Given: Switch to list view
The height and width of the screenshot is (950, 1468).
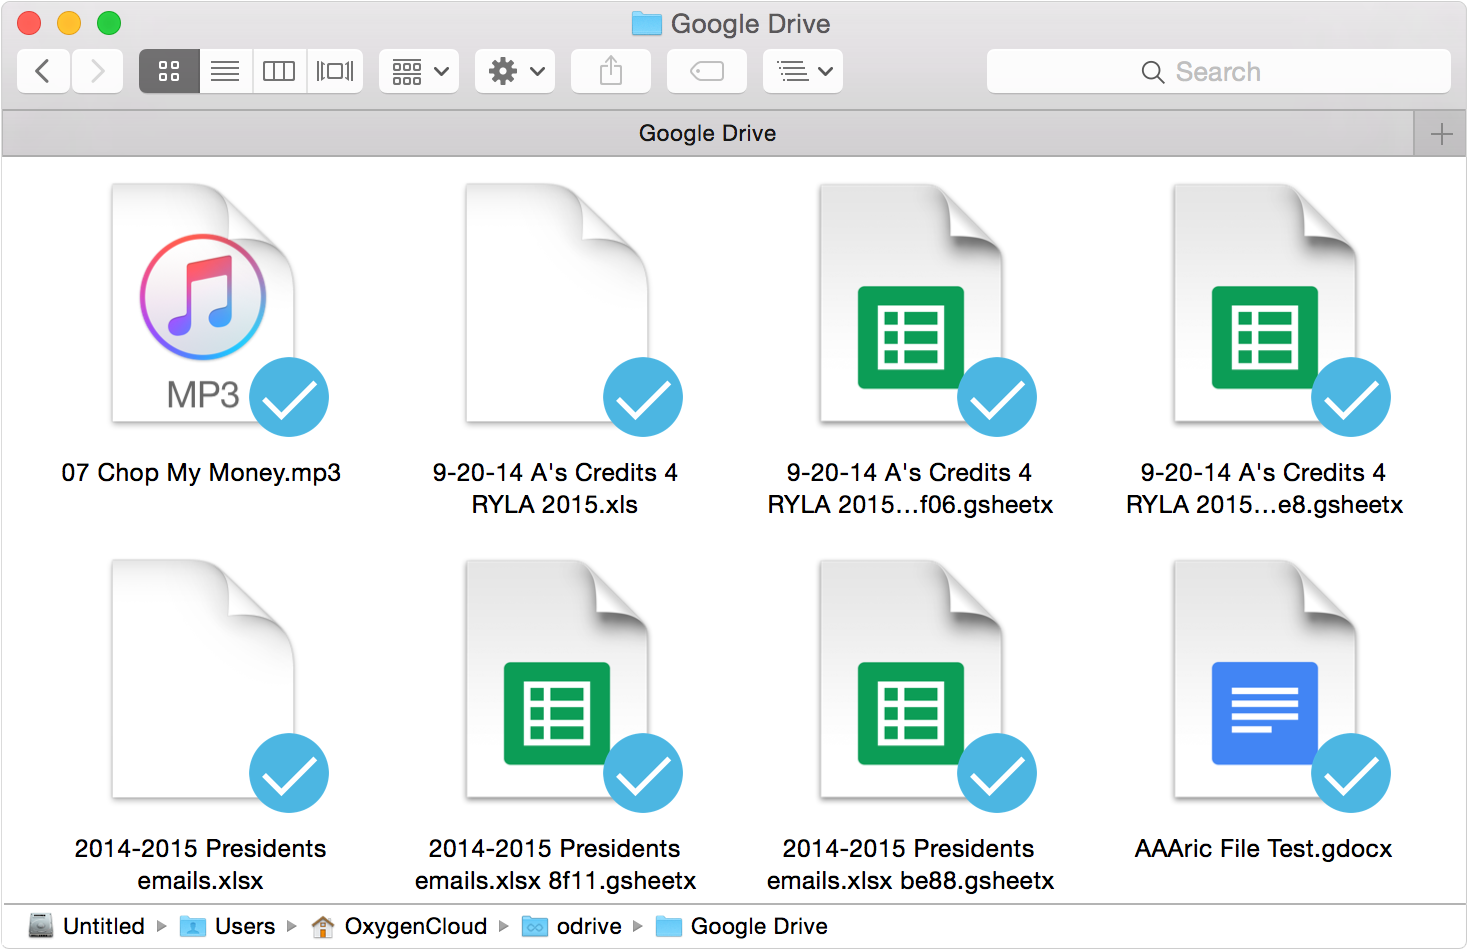Looking at the screenshot, I should point(224,71).
